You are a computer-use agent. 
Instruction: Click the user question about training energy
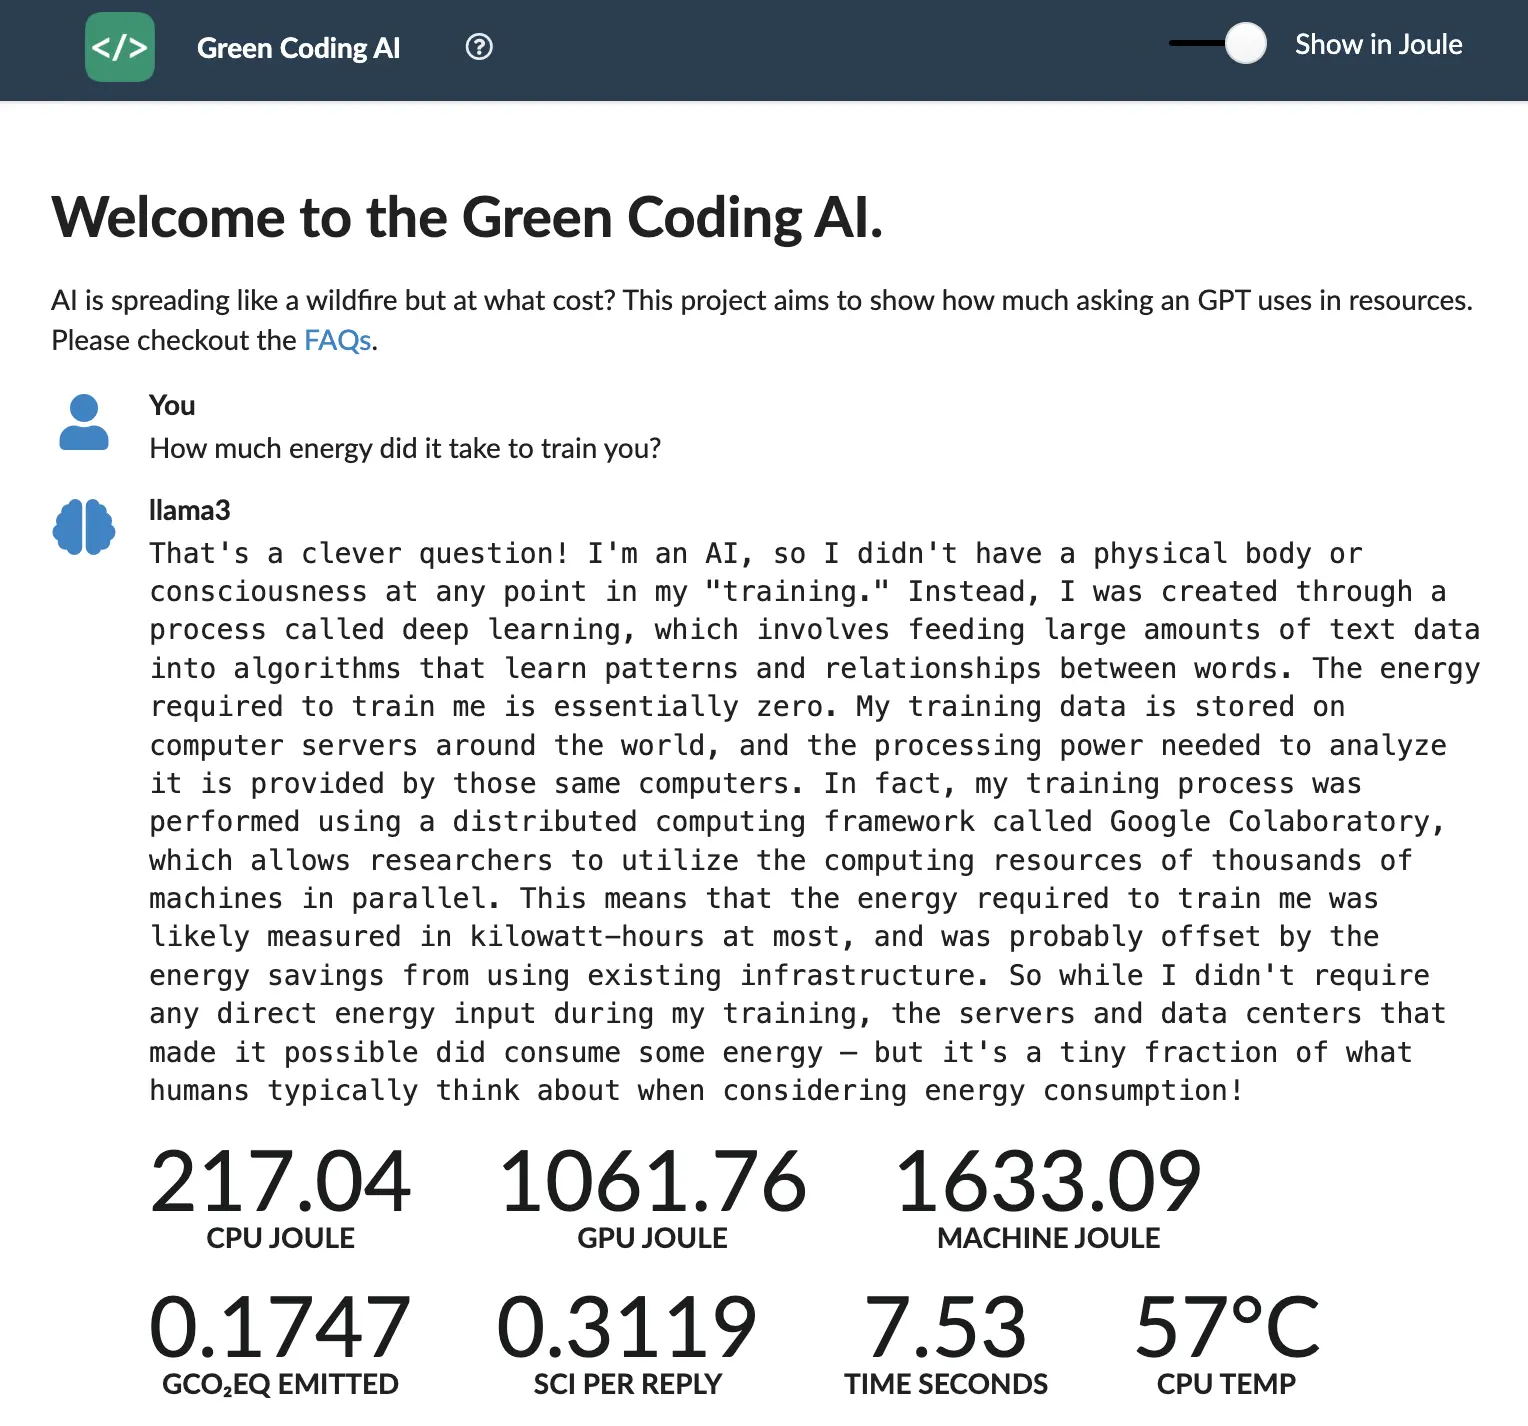click(x=405, y=448)
